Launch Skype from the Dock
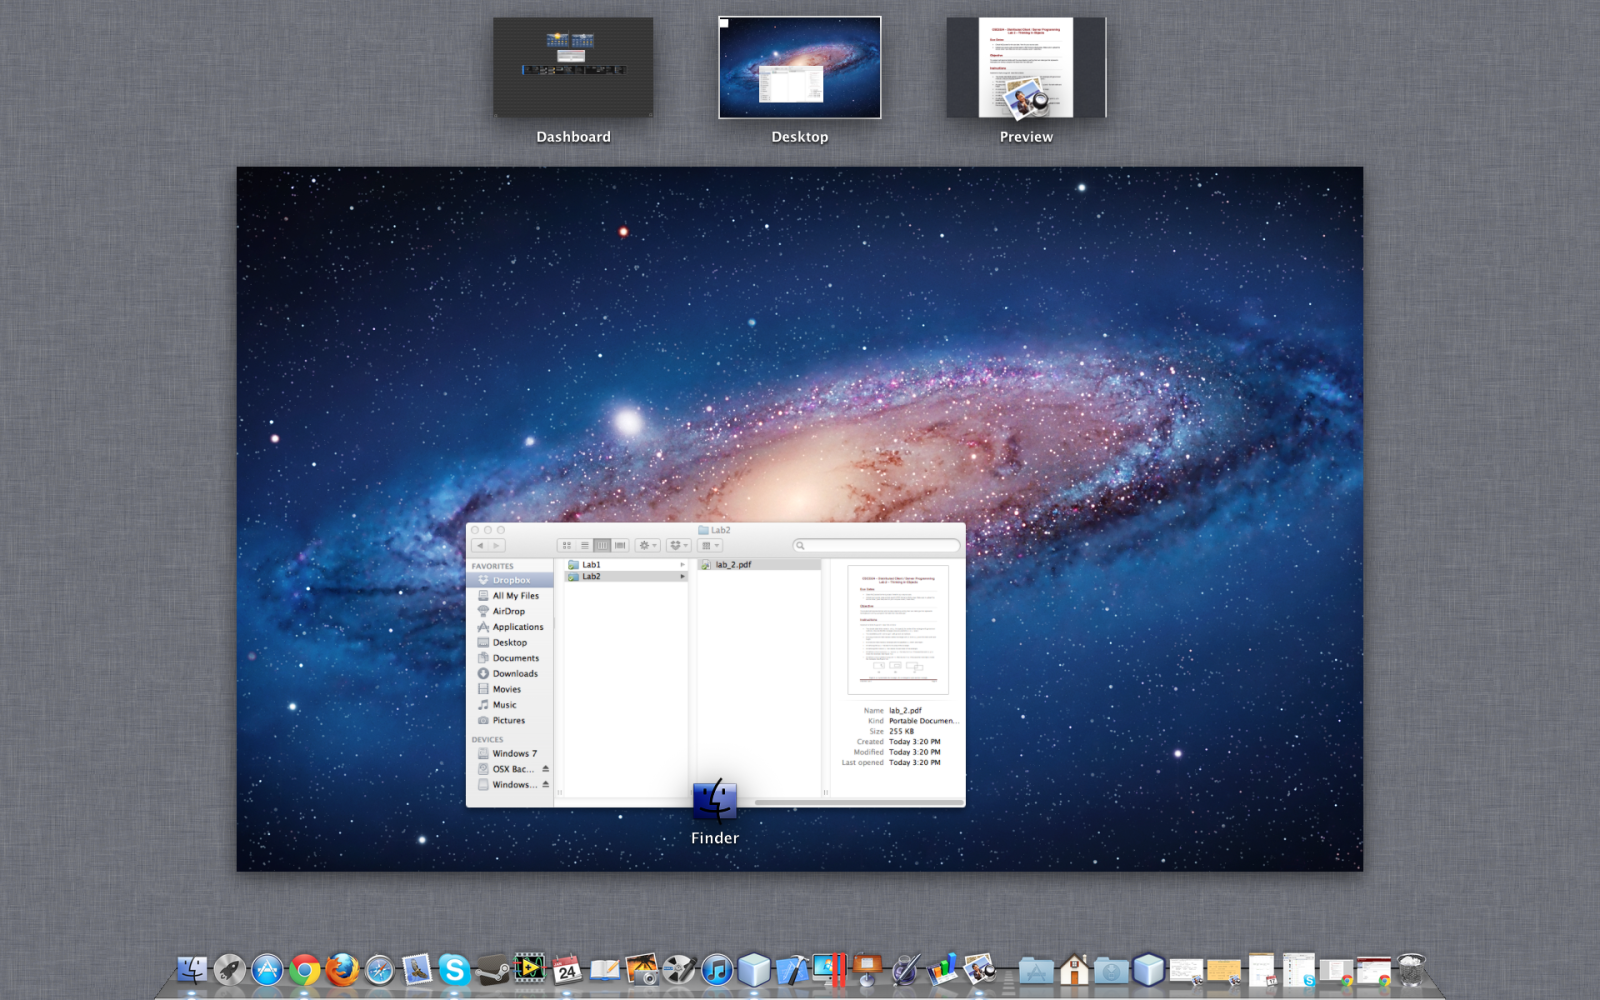The height and width of the screenshot is (1000, 1600). point(454,969)
